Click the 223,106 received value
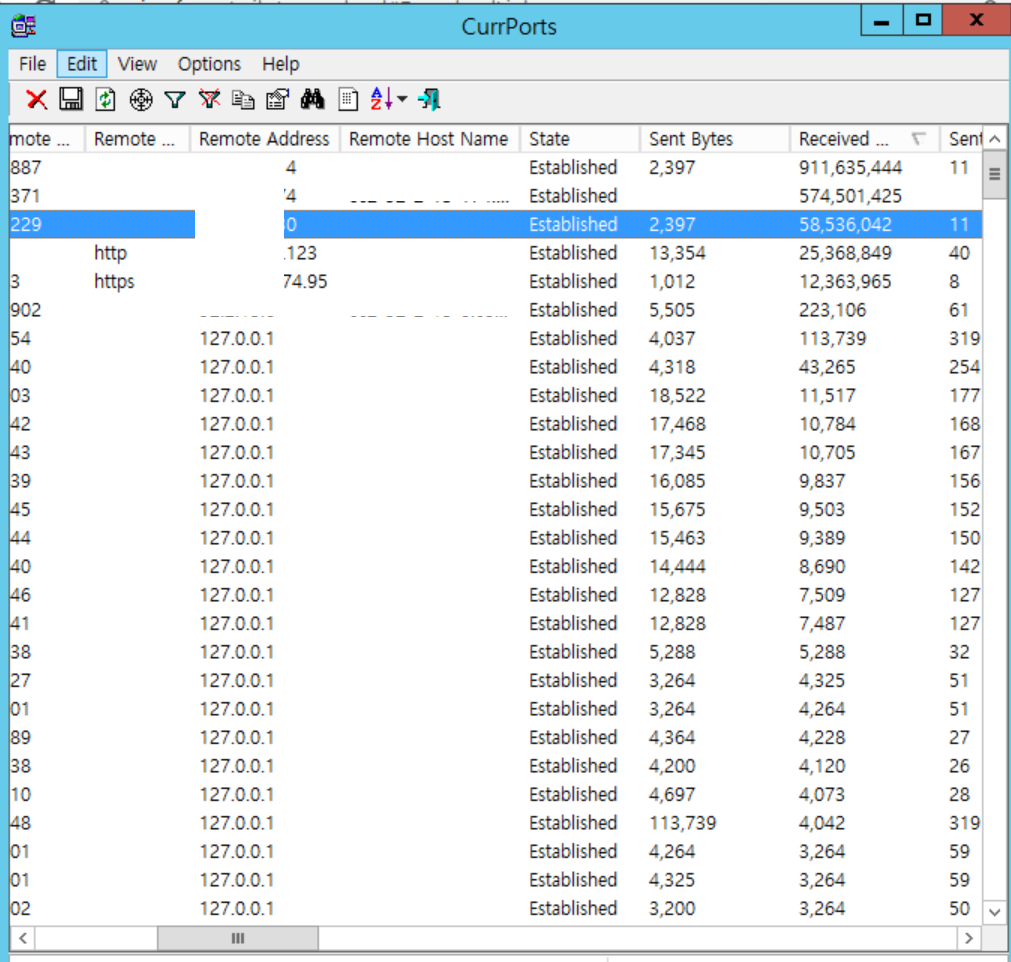The width and height of the screenshot is (1011, 962). [832, 310]
